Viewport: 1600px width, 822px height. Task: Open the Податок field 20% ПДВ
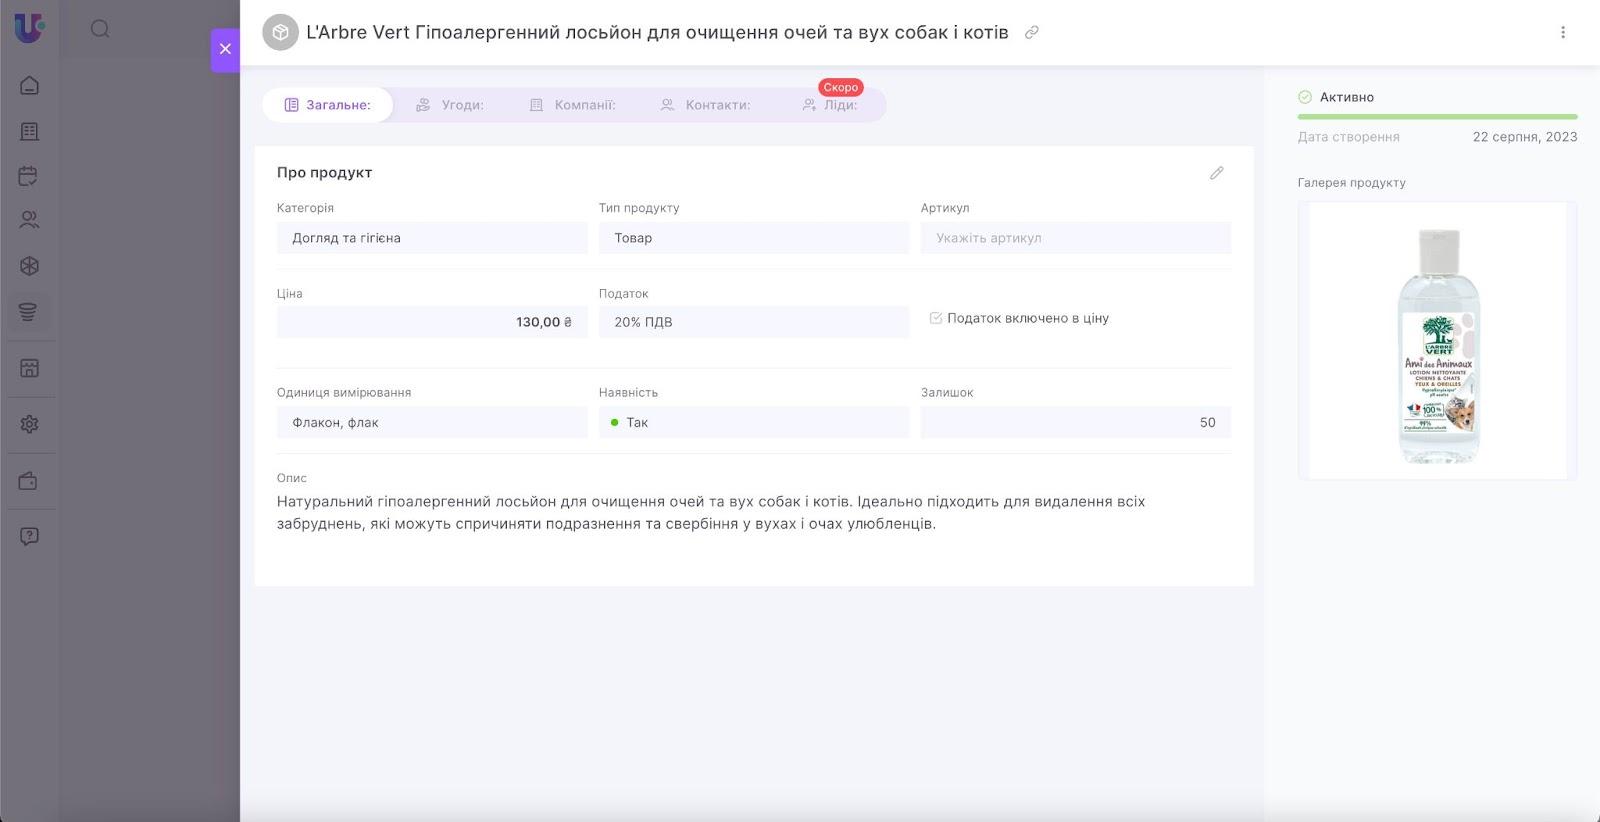pyautogui.click(x=754, y=322)
